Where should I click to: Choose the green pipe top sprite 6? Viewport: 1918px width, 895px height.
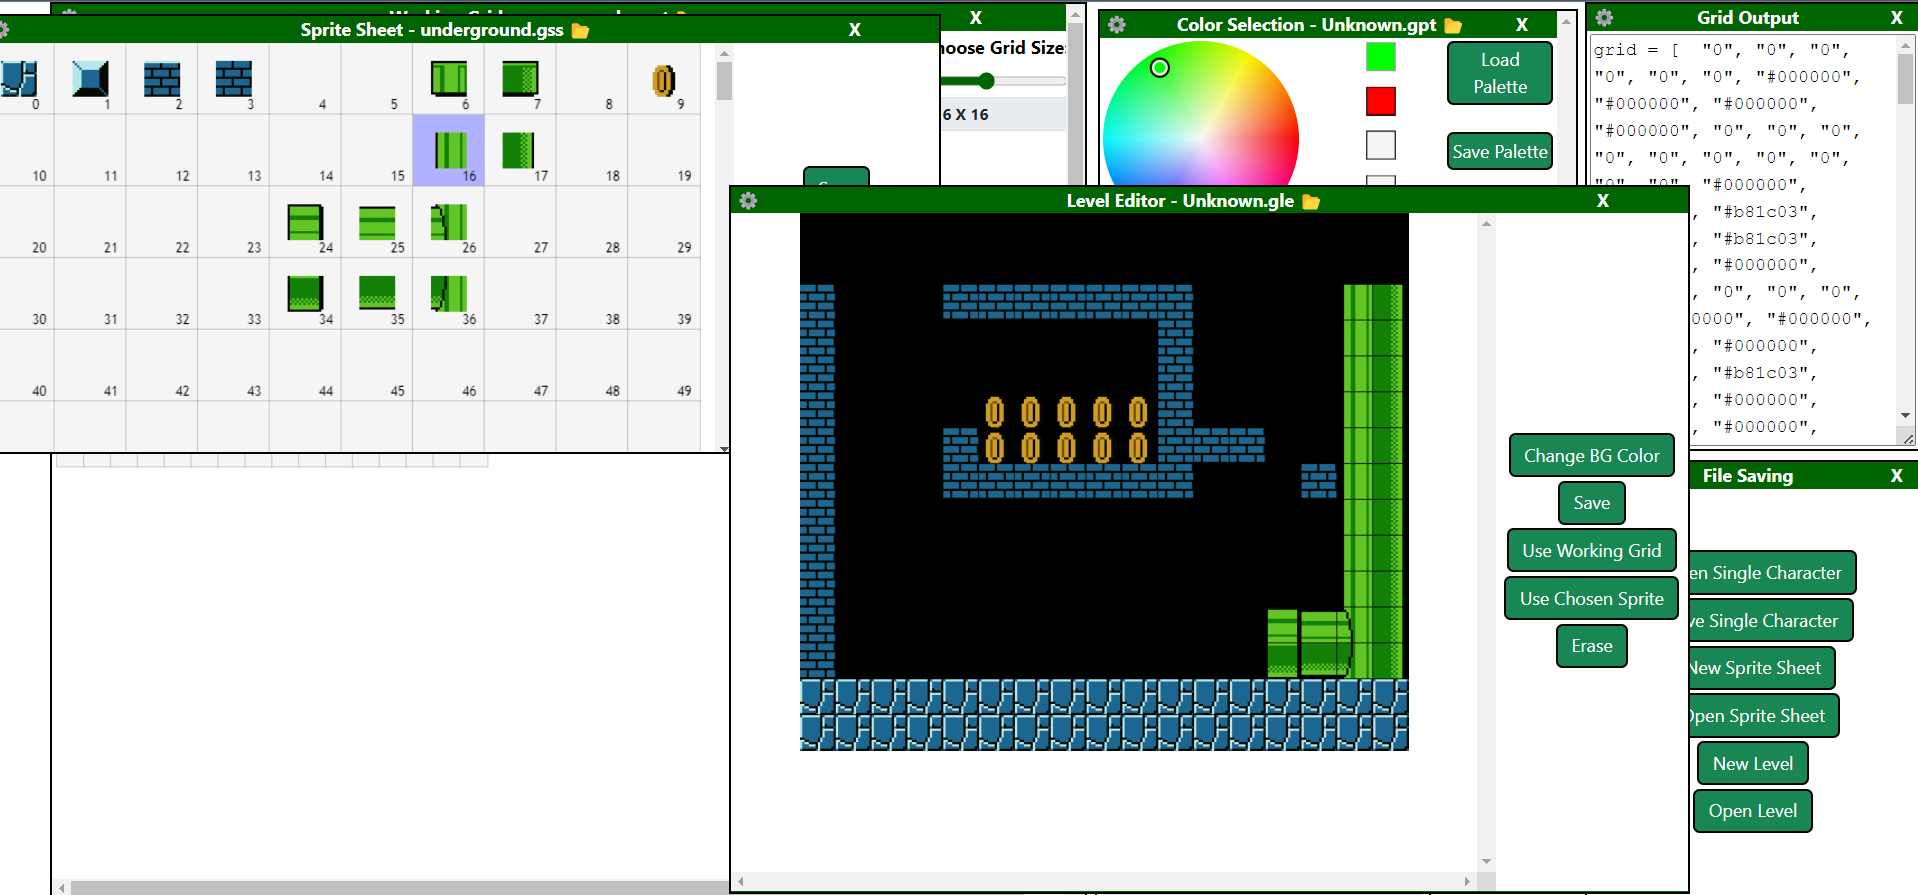pyautogui.click(x=449, y=78)
